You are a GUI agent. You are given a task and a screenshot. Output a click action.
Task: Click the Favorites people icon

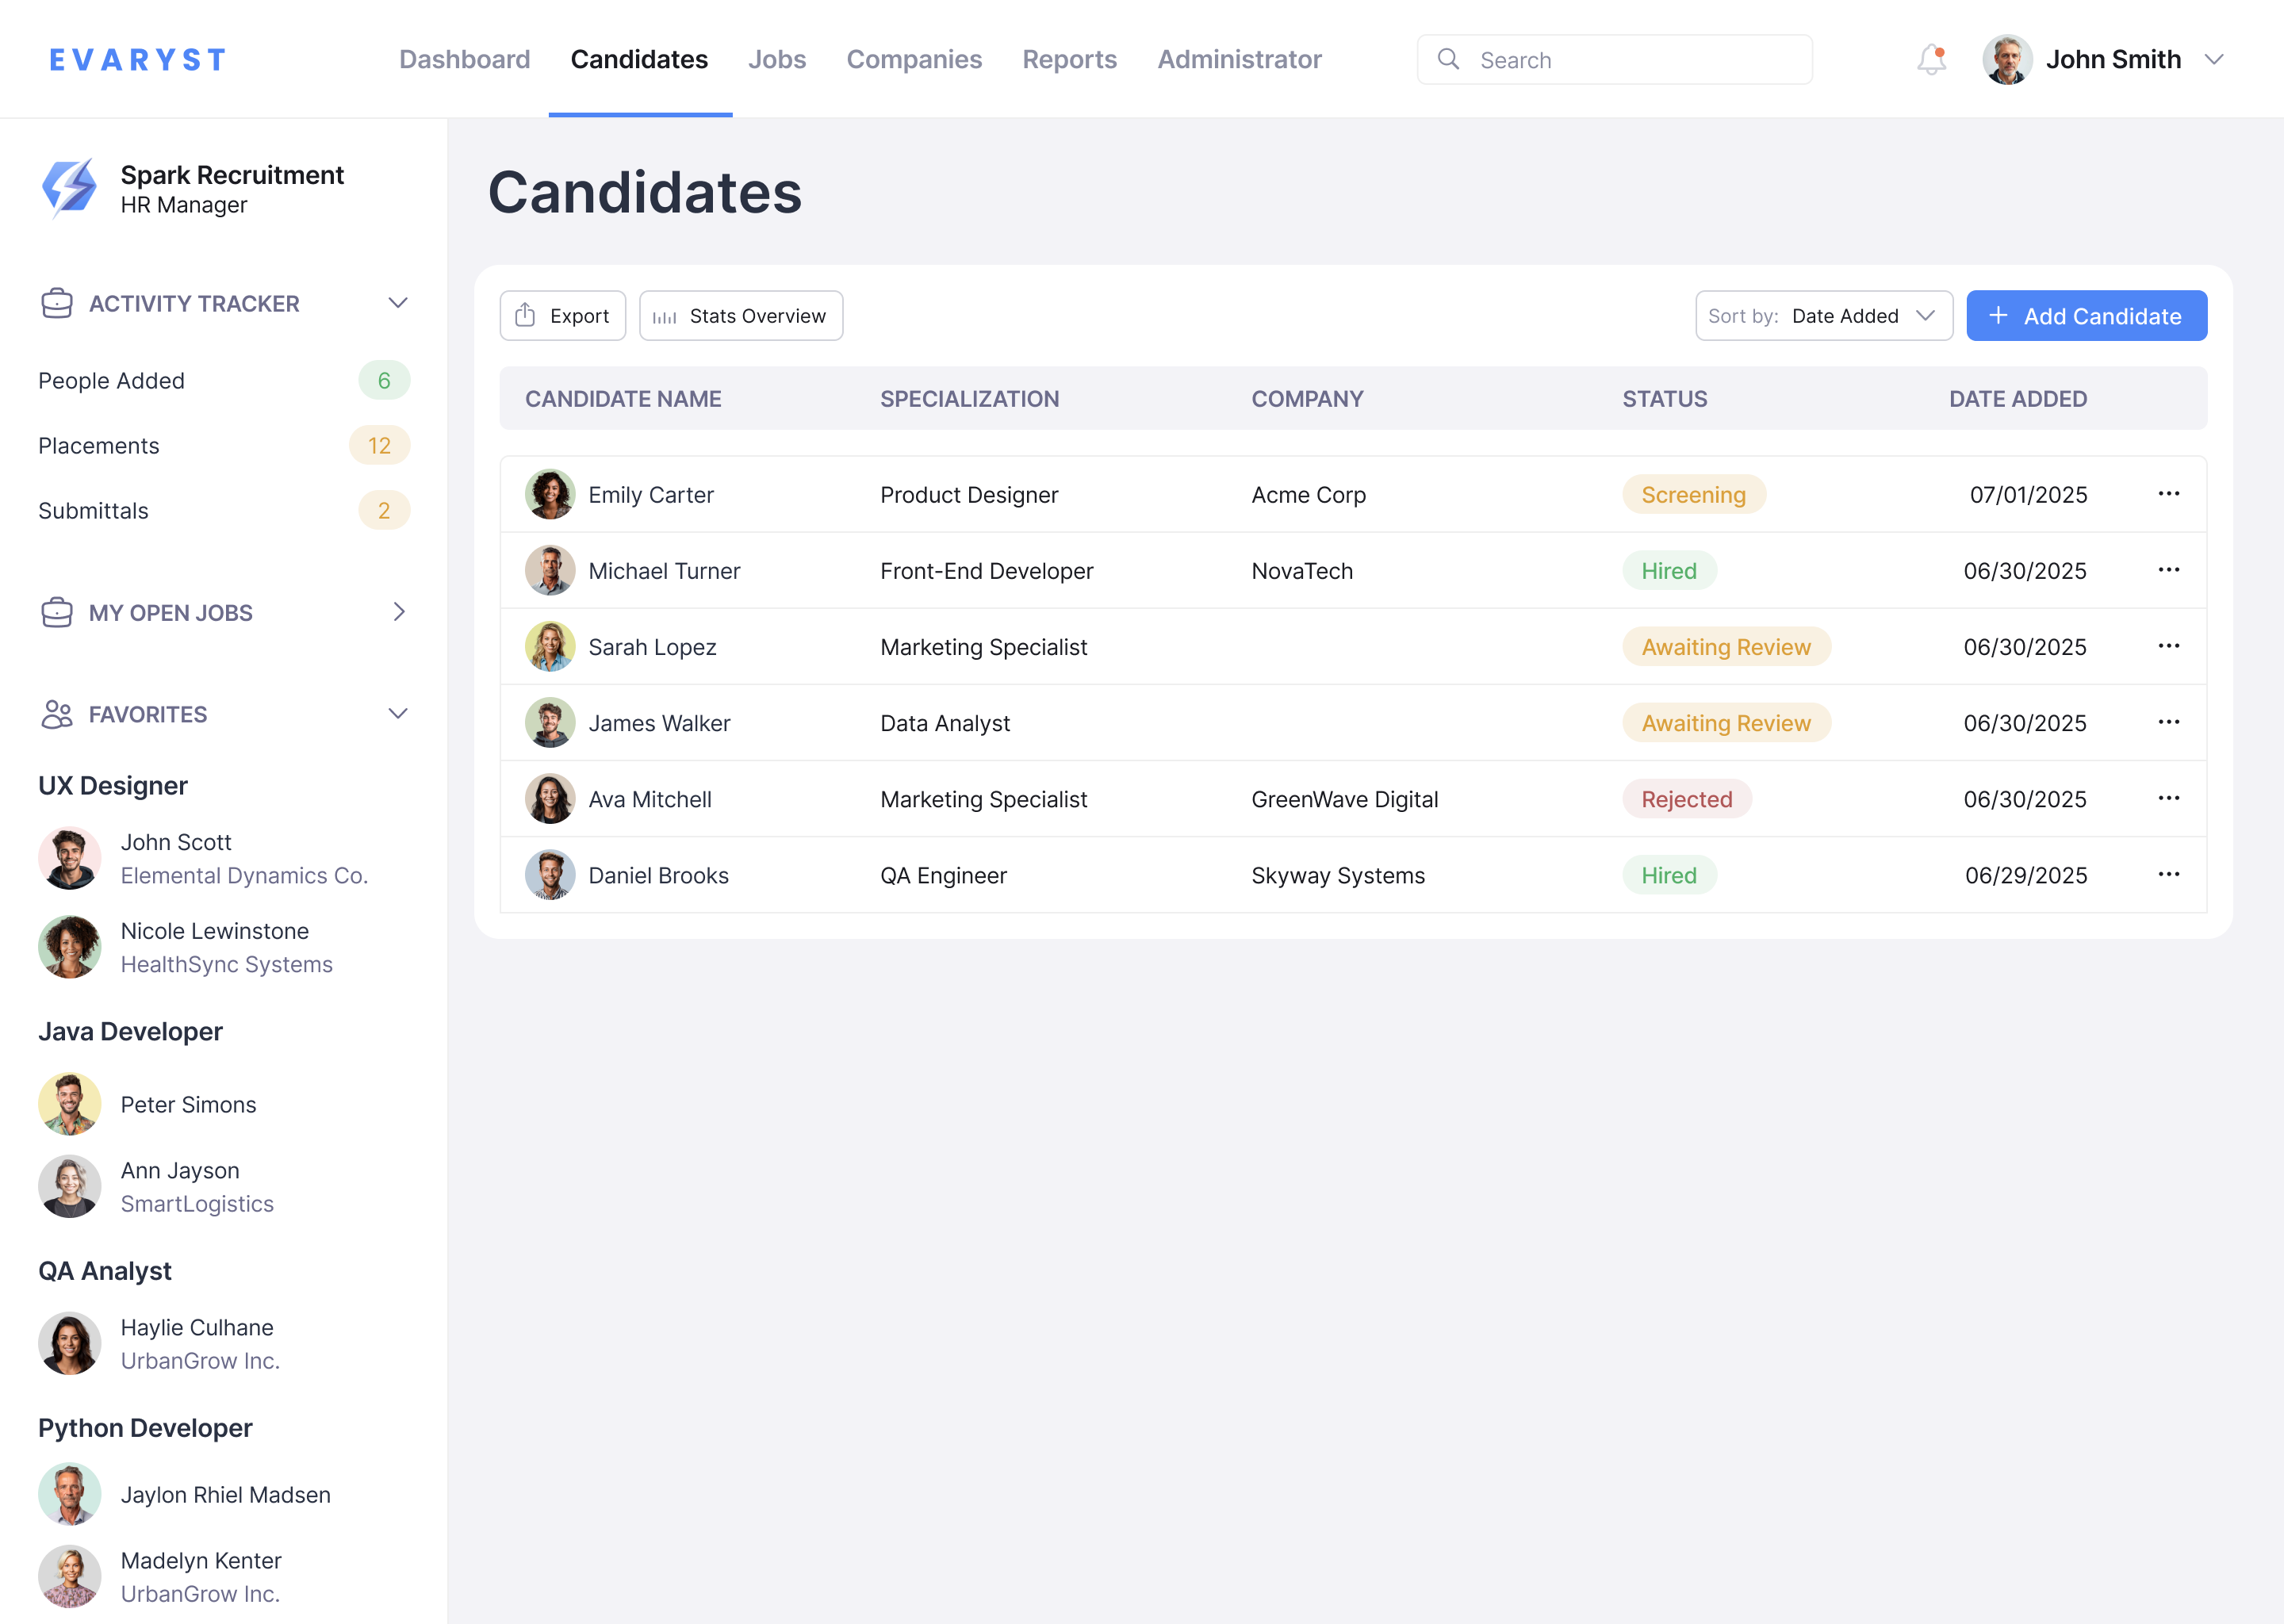(57, 714)
